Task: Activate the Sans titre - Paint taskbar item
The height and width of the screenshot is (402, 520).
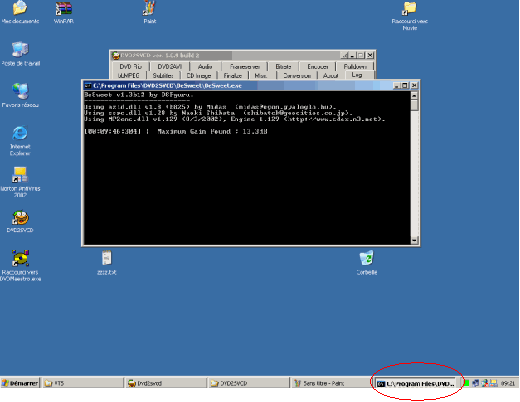Action: click(x=330, y=383)
